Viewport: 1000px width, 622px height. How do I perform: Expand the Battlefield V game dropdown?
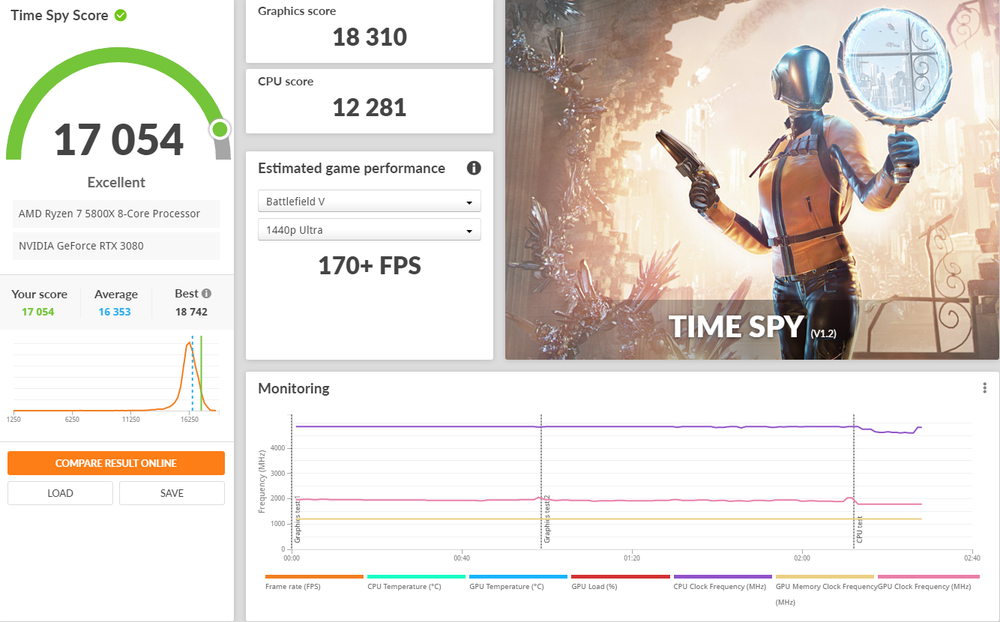[x=369, y=202]
